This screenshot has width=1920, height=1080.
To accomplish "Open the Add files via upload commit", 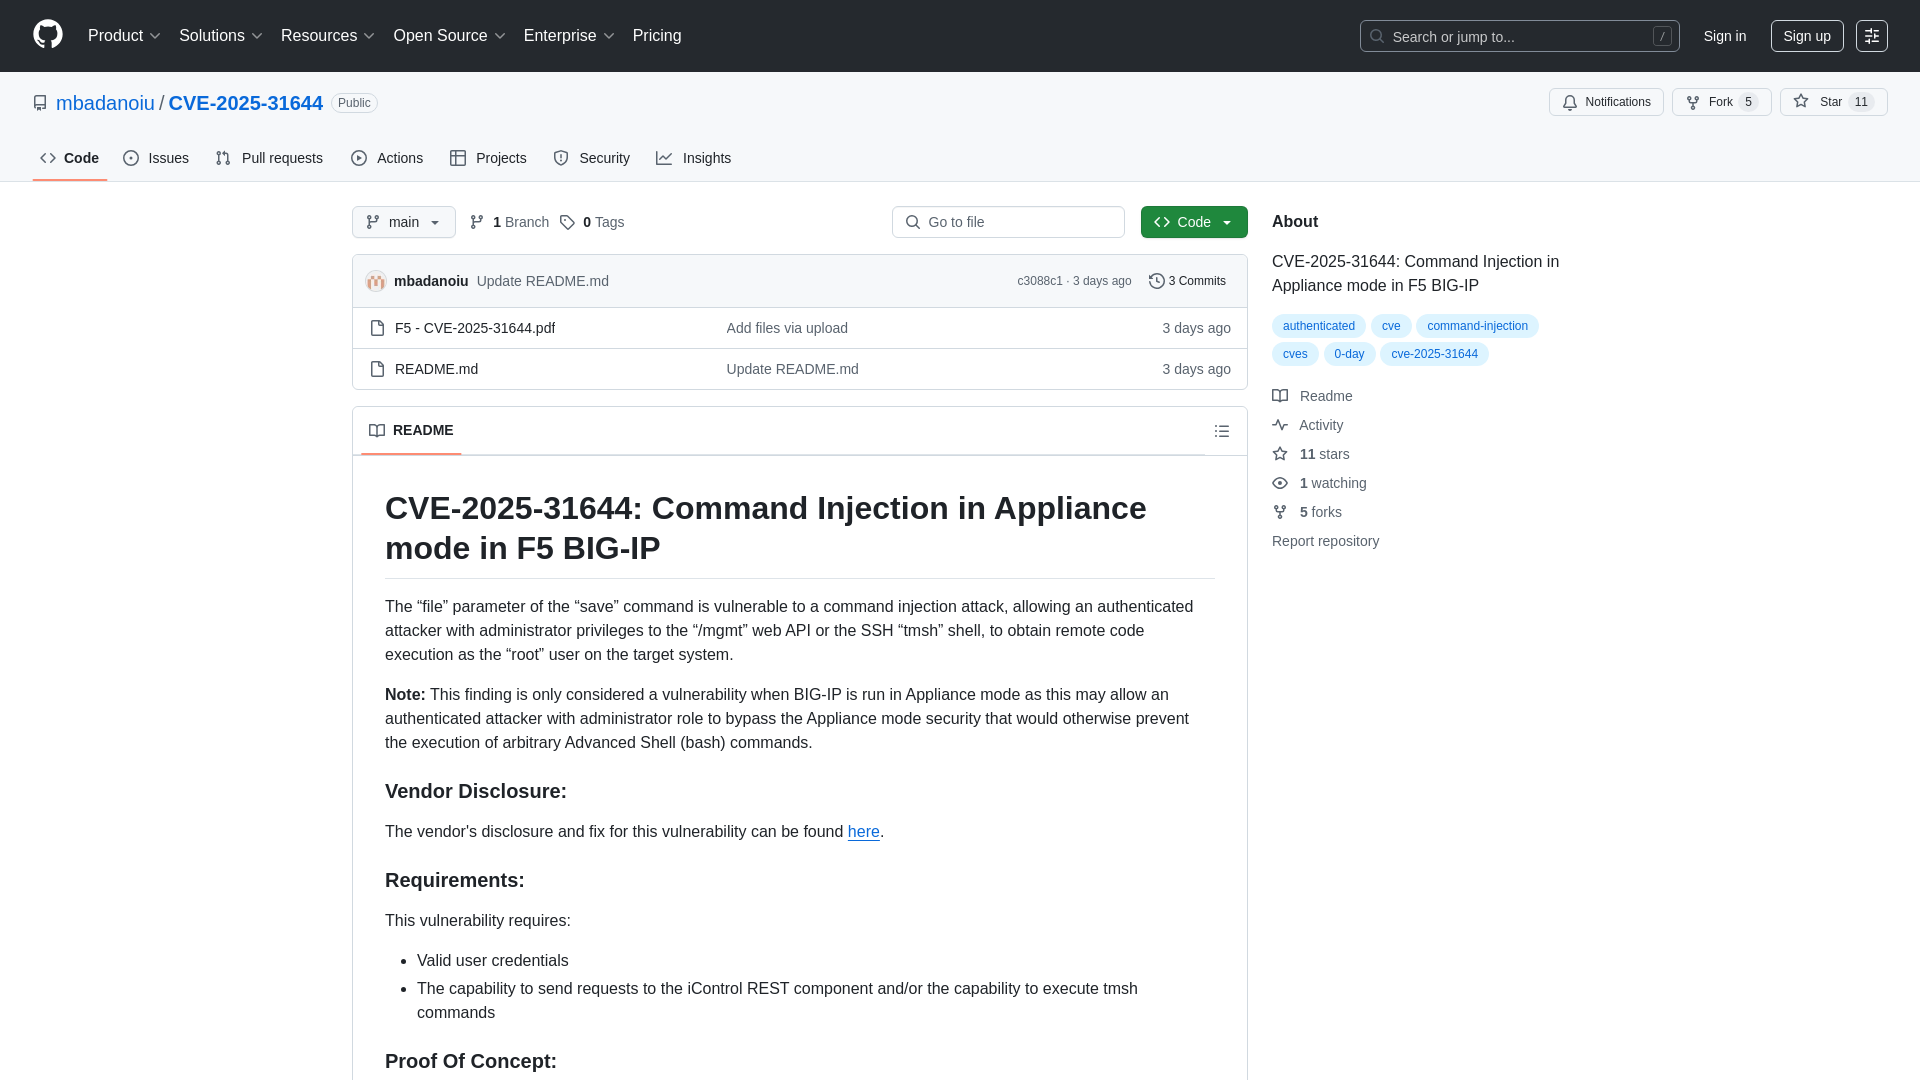I will (x=787, y=328).
